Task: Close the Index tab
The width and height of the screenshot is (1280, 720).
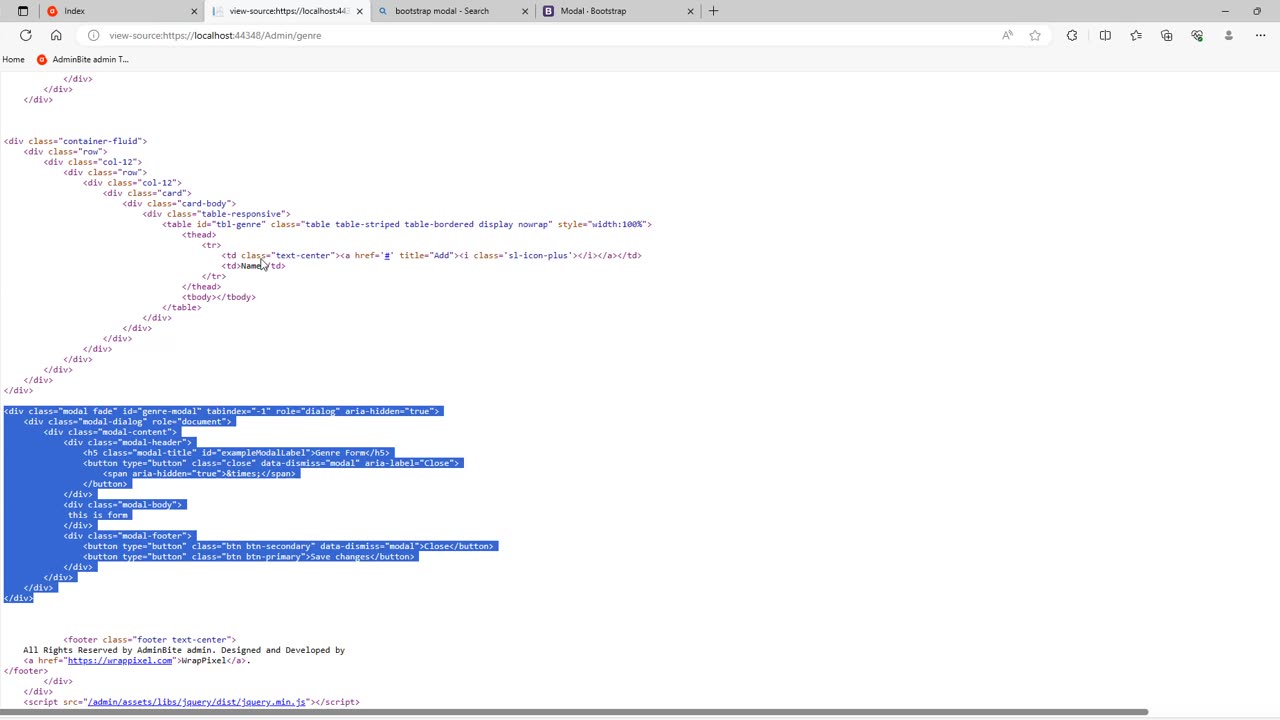Action: coord(194,11)
